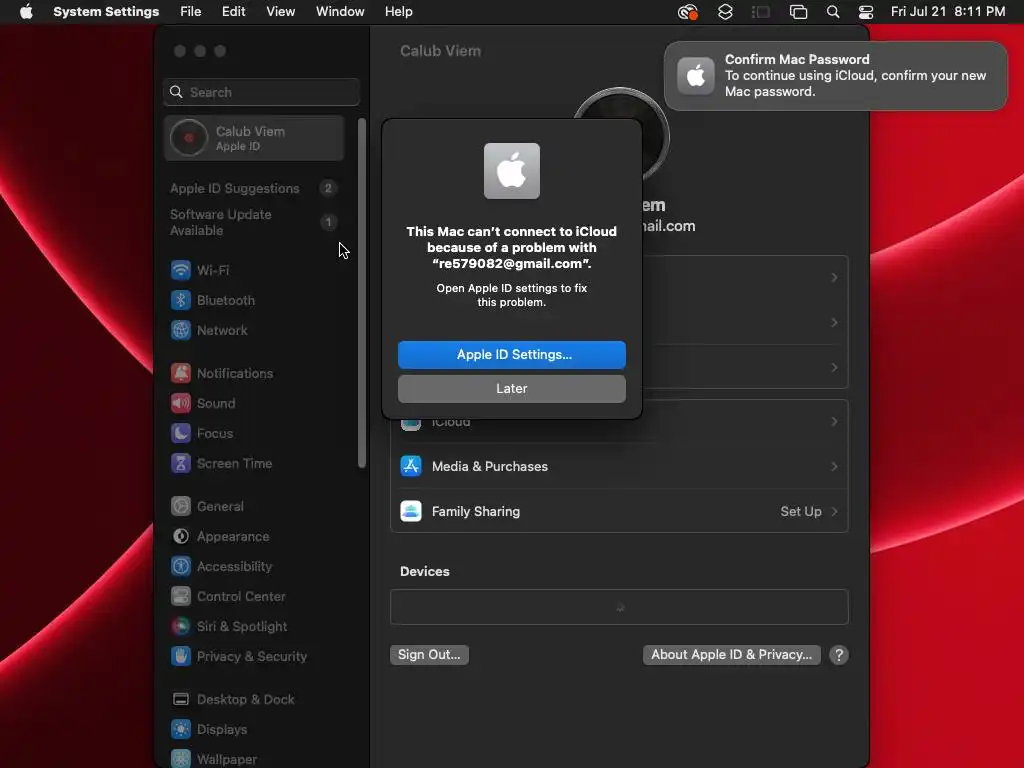Open Software Update Available item
Viewport: 1024px width, 768px height.
point(254,222)
